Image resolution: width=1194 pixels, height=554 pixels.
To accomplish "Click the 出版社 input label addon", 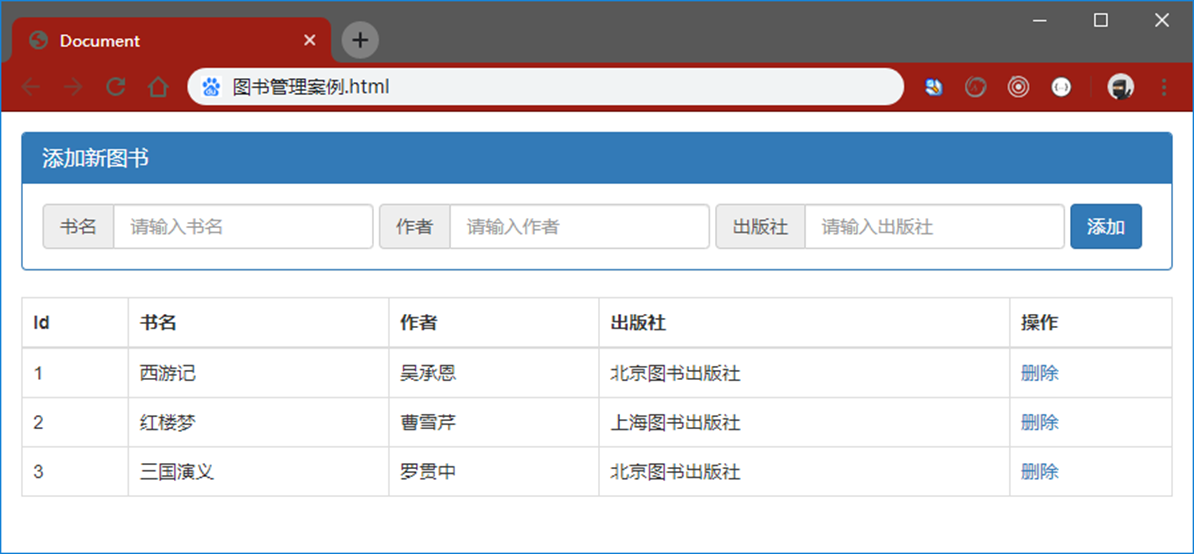I will tap(761, 227).
